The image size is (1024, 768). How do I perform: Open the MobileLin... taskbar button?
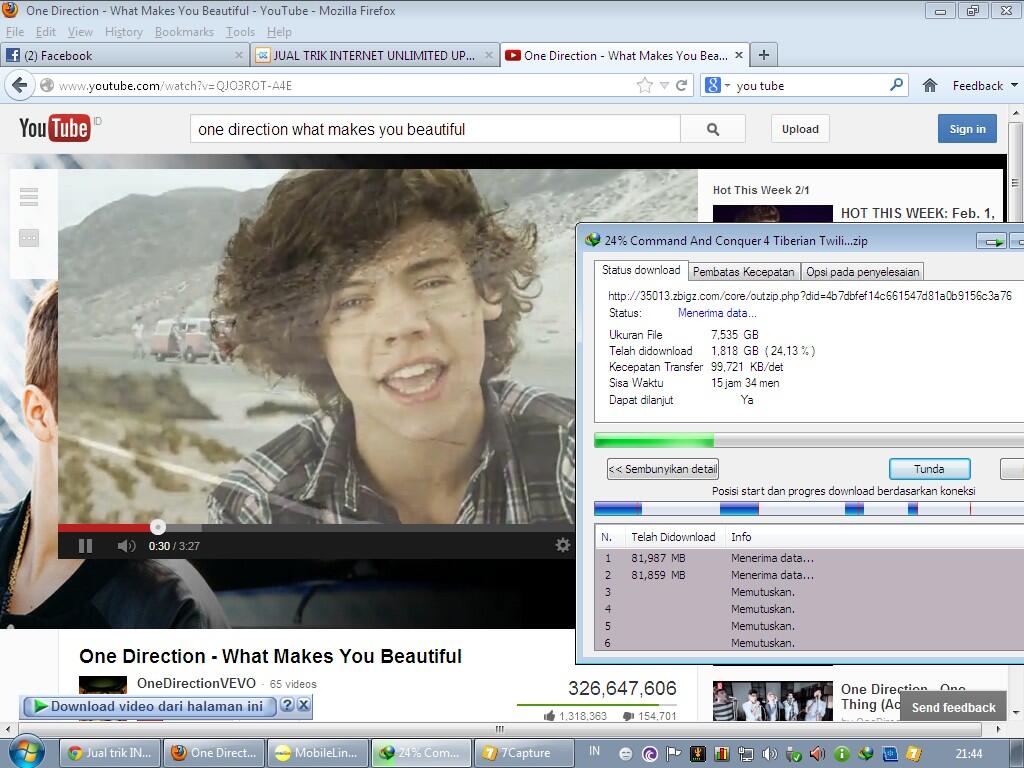coord(317,753)
